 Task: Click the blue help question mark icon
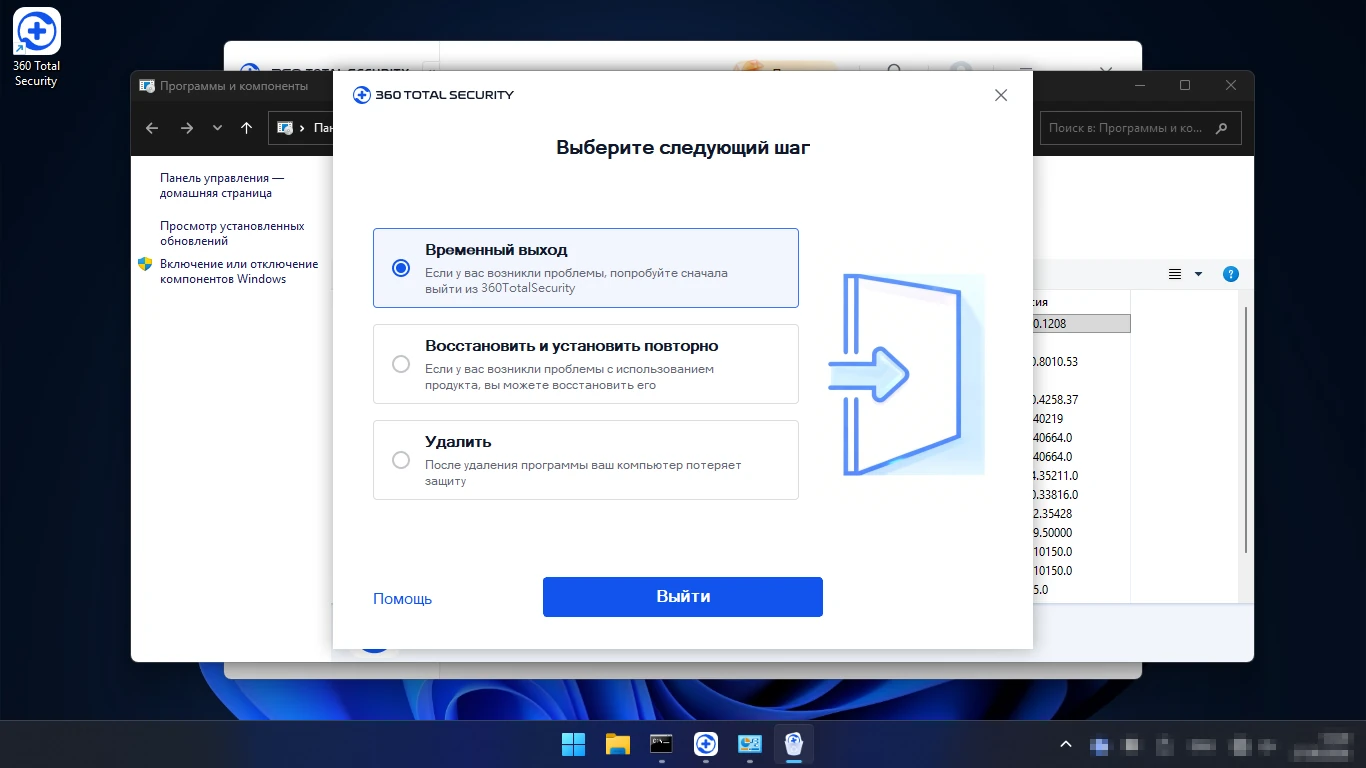[x=1231, y=274]
